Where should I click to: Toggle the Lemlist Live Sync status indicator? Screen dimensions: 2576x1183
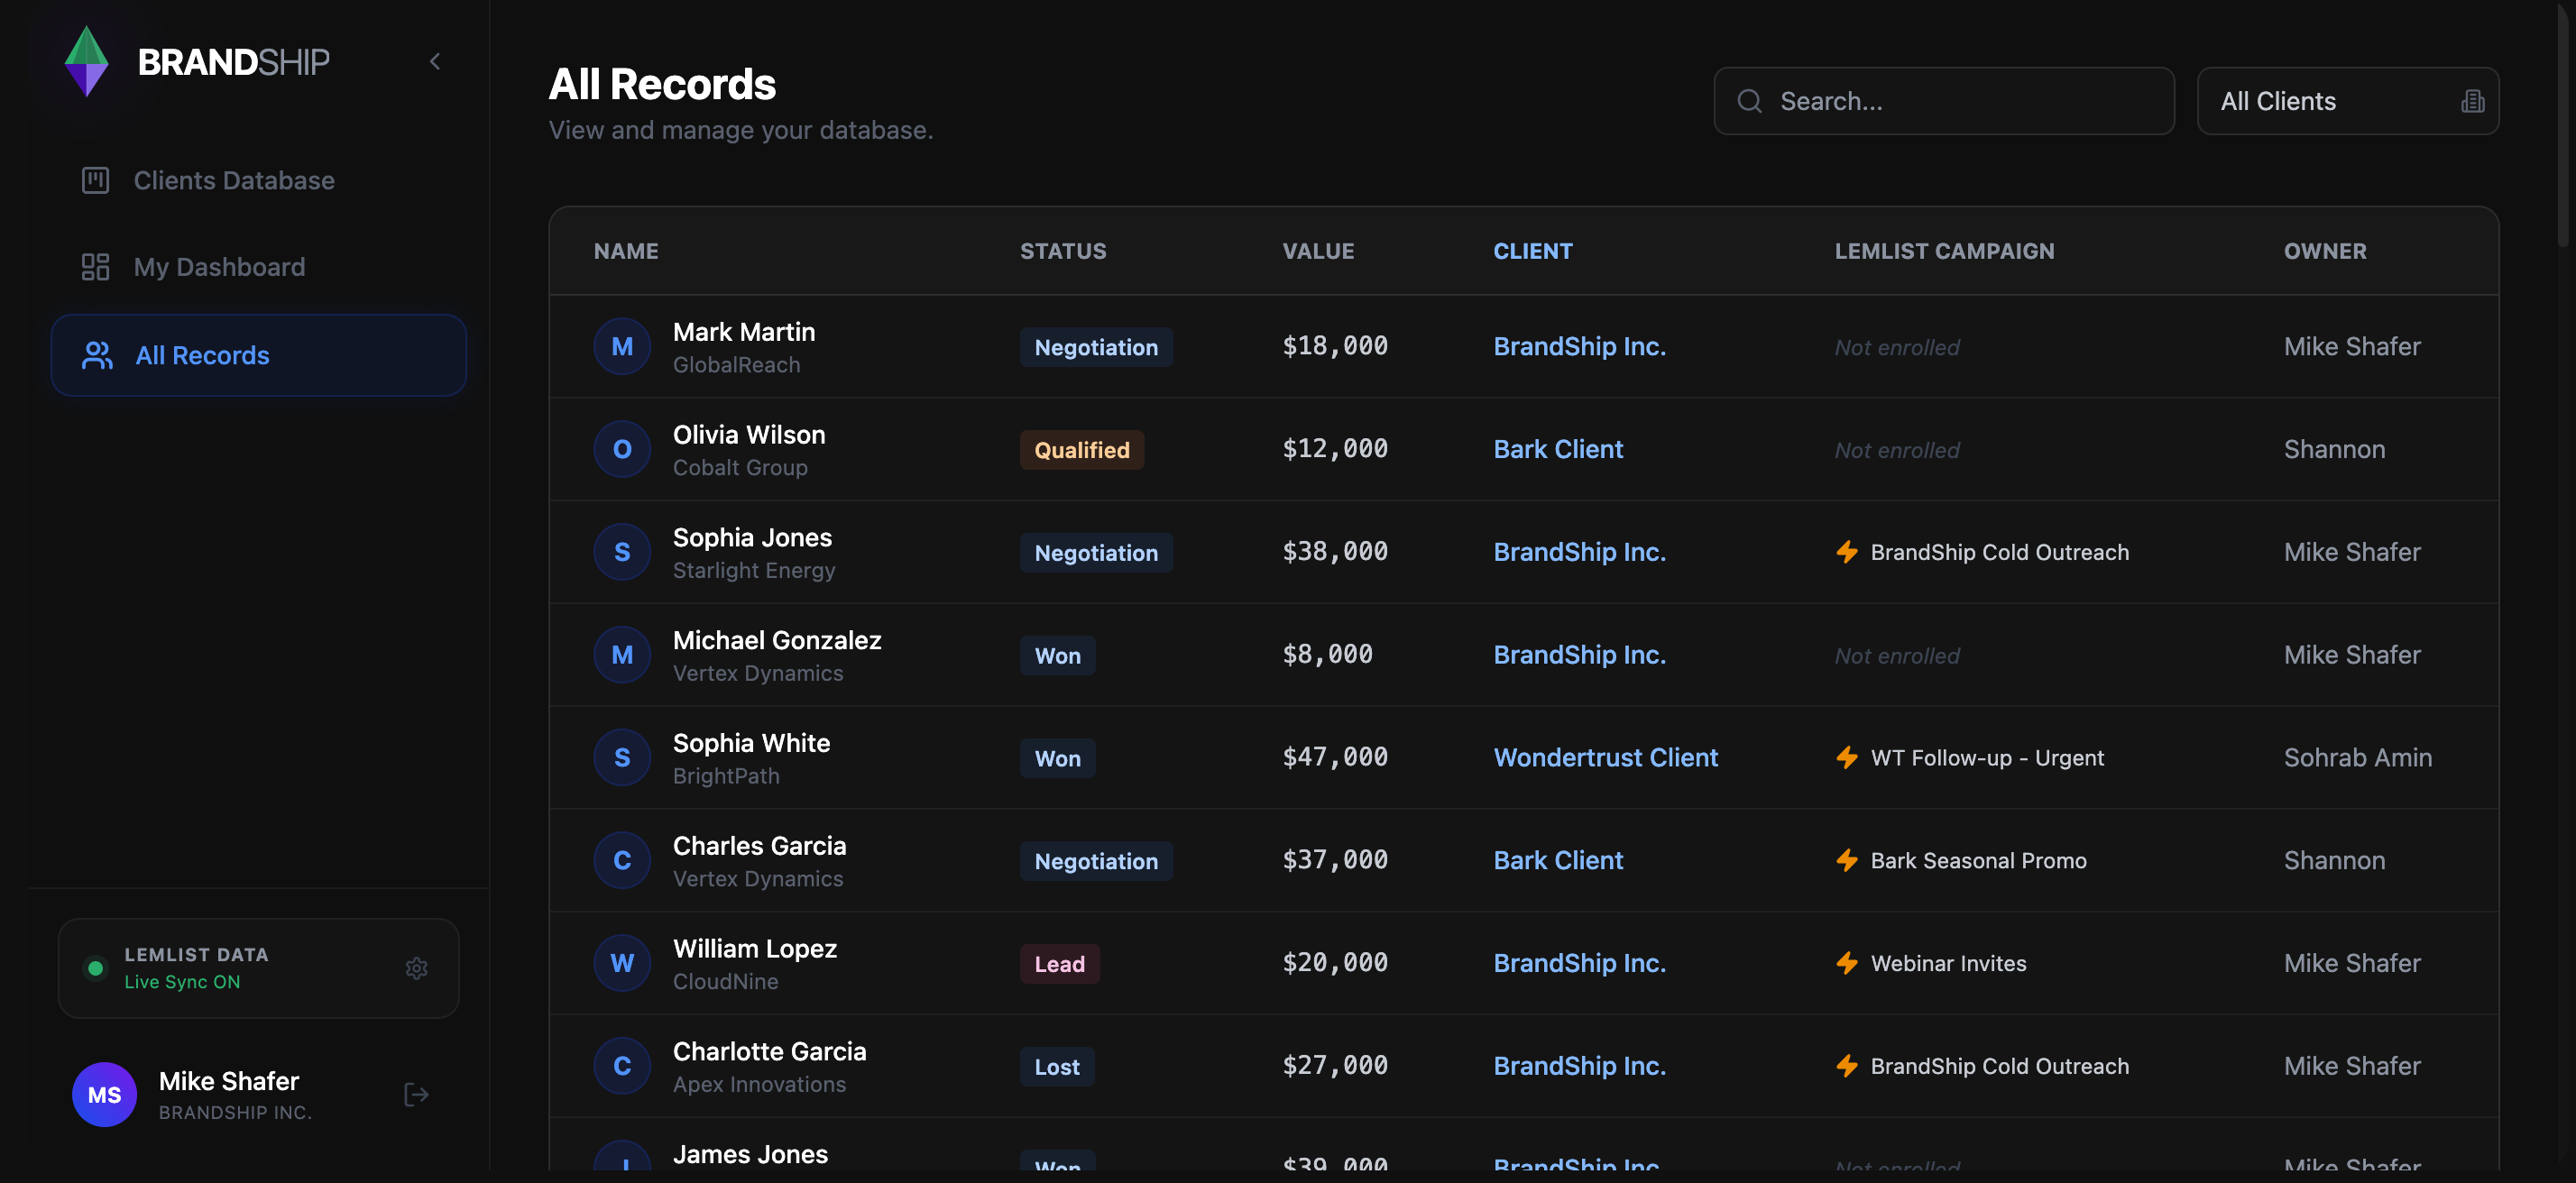[96, 968]
